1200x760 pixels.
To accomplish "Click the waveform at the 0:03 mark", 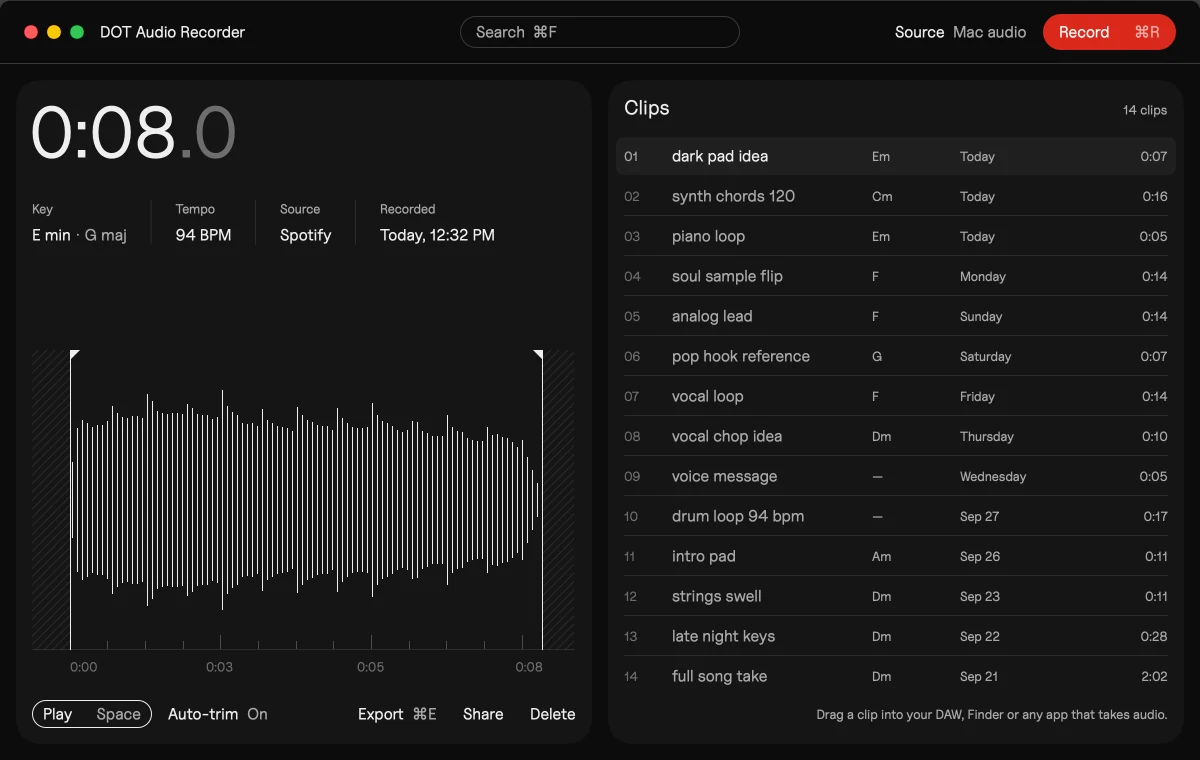I will [220, 500].
